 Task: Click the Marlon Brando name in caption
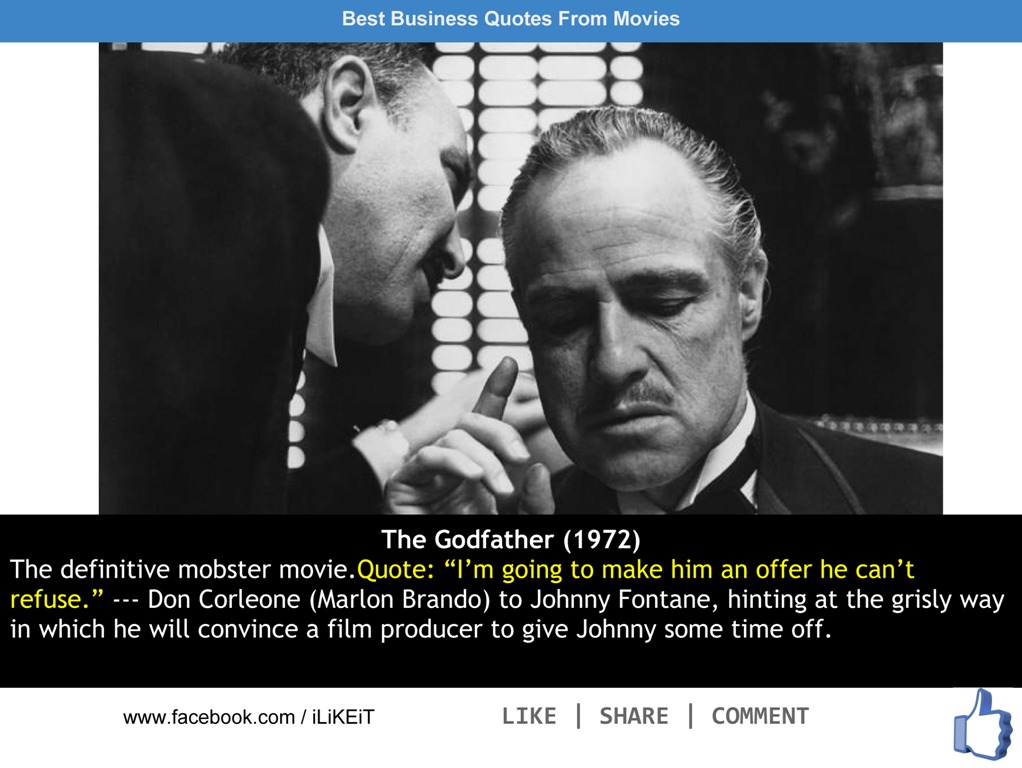(400, 599)
